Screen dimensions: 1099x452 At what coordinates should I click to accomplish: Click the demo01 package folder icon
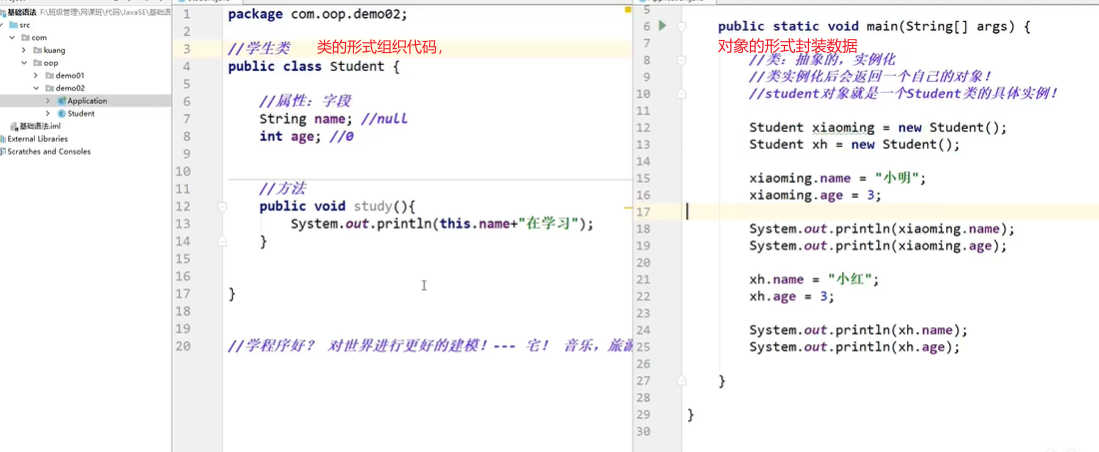49,75
